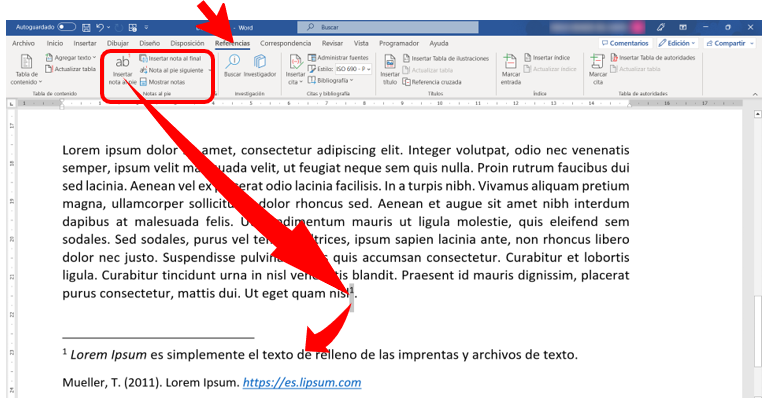Open the Investigador tool
The height and width of the screenshot is (407, 766).
tap(260, 65)
